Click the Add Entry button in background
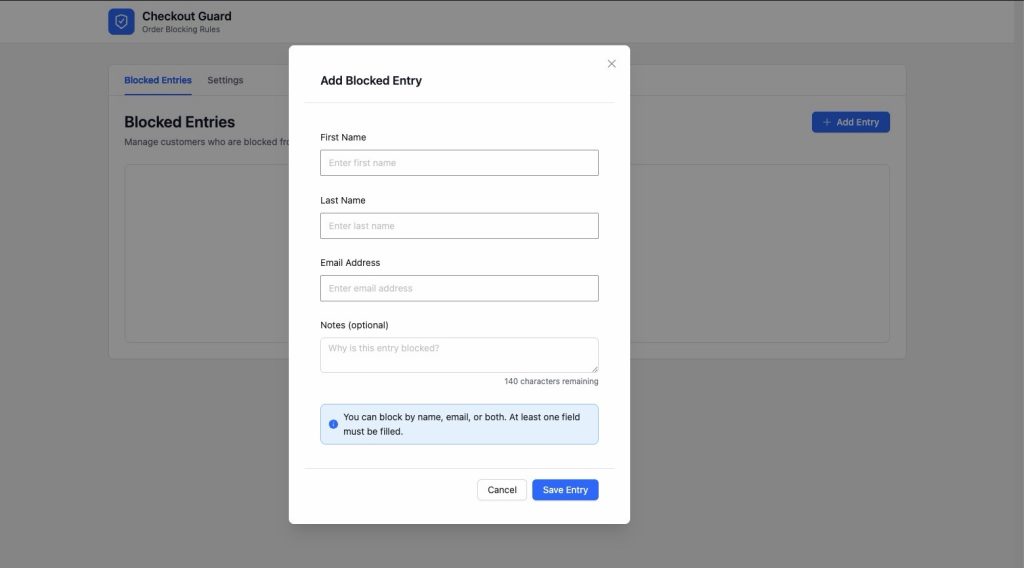This screenshot has height=568, width=1024. [850, 122]
